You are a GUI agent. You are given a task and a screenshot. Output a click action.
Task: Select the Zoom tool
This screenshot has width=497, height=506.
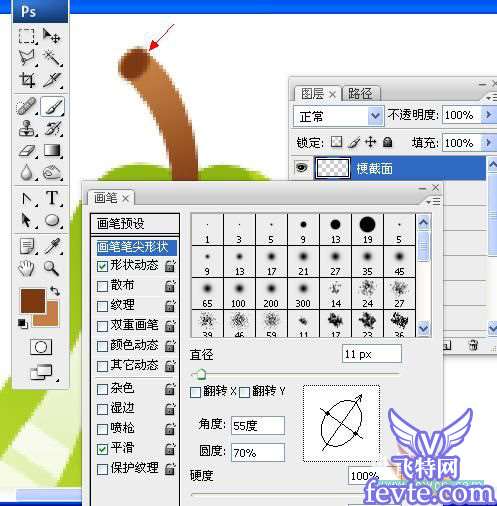(51, 268)
